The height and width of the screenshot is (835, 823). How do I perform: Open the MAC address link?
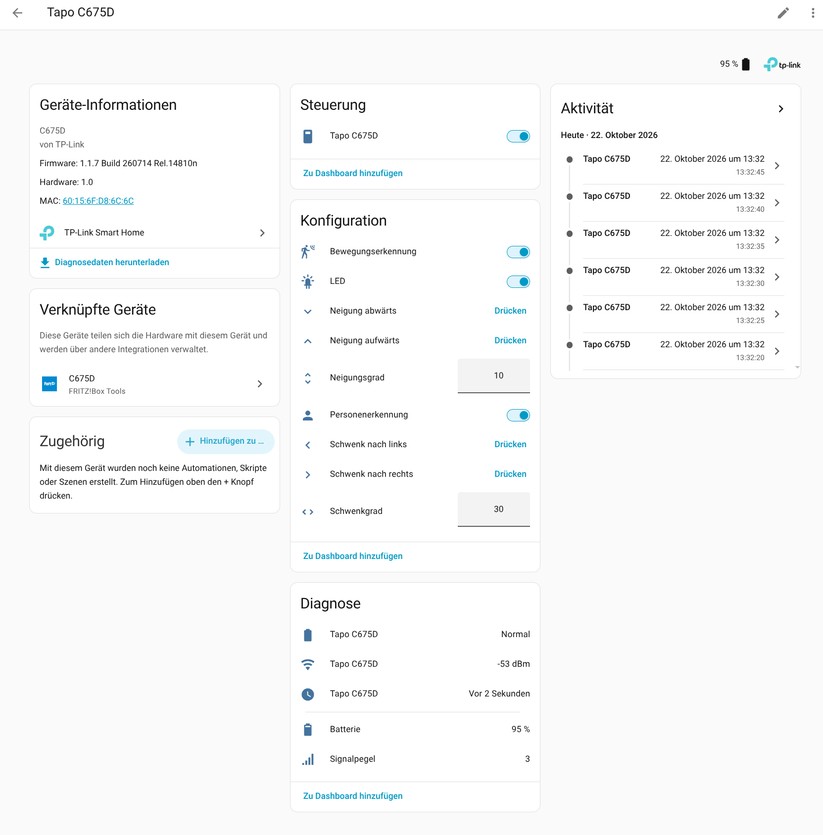98,201
